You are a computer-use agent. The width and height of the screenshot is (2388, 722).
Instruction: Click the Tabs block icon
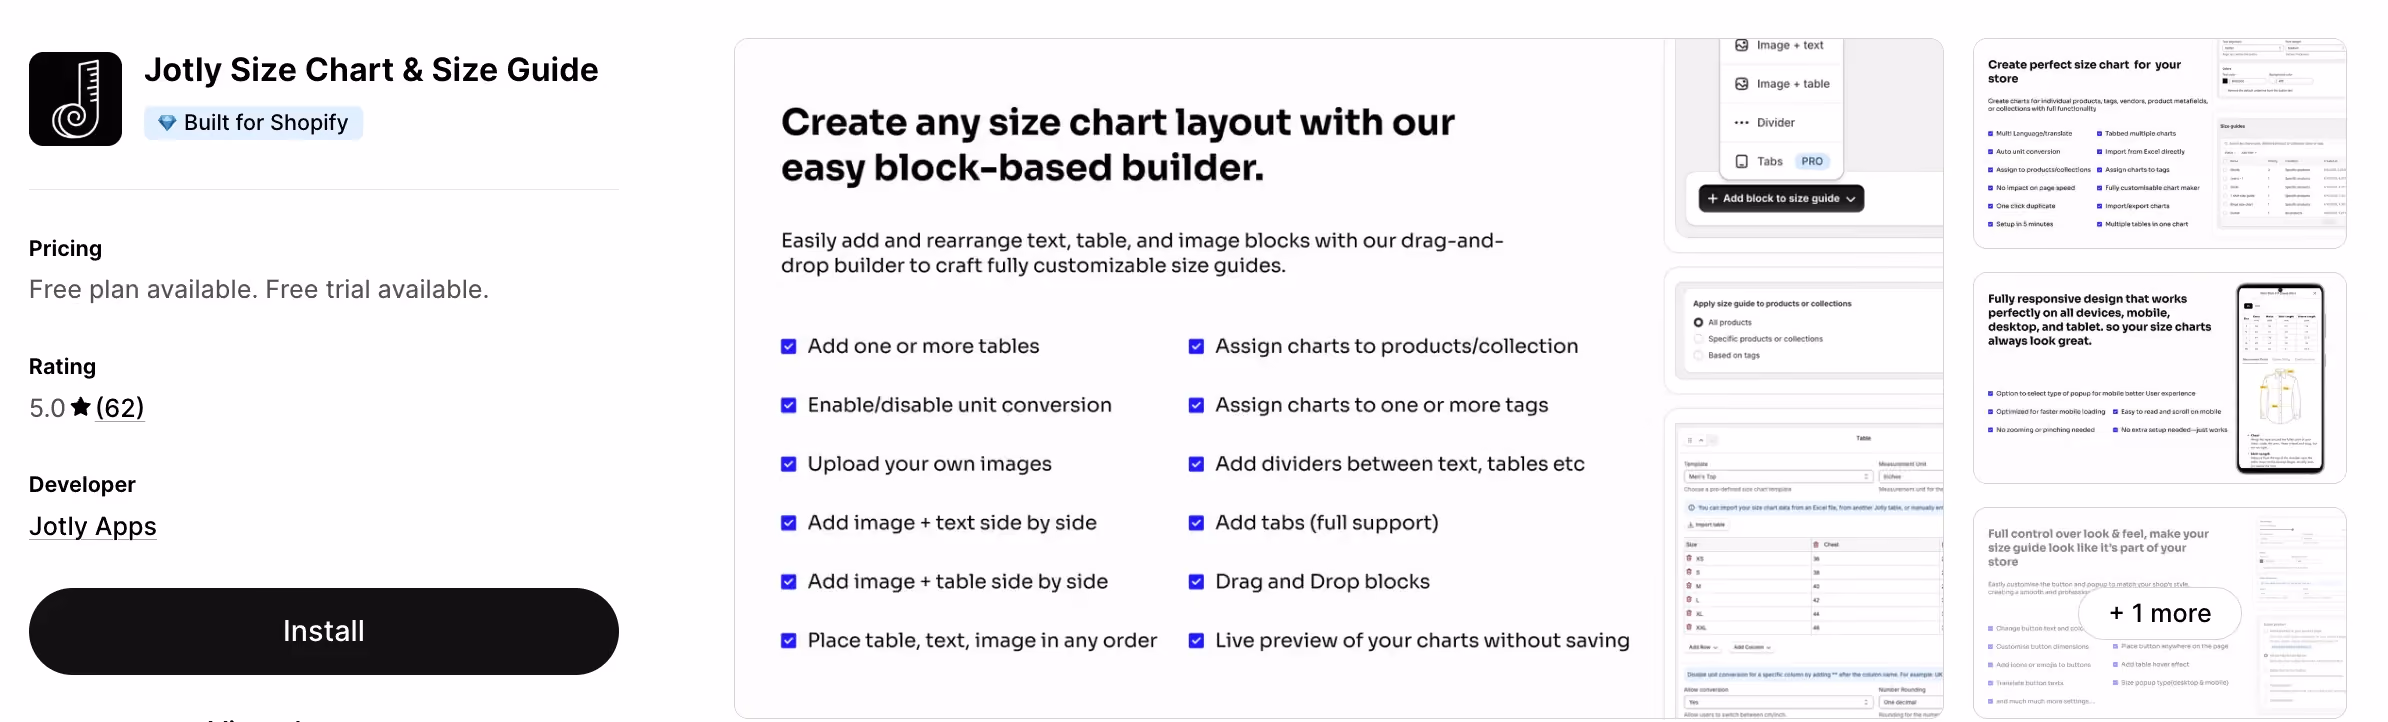pos(1741,161)
